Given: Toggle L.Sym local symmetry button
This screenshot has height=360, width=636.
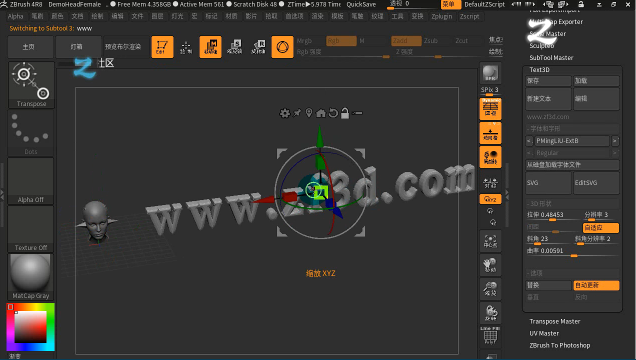Looking at the screenshot, I should coord(490,182).
